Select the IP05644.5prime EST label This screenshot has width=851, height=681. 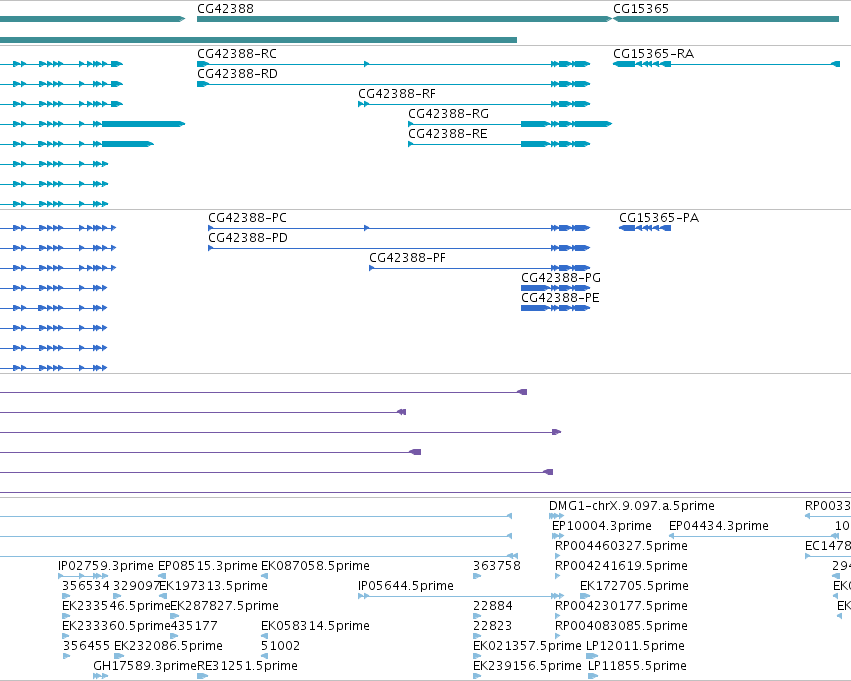pos(405,586)
